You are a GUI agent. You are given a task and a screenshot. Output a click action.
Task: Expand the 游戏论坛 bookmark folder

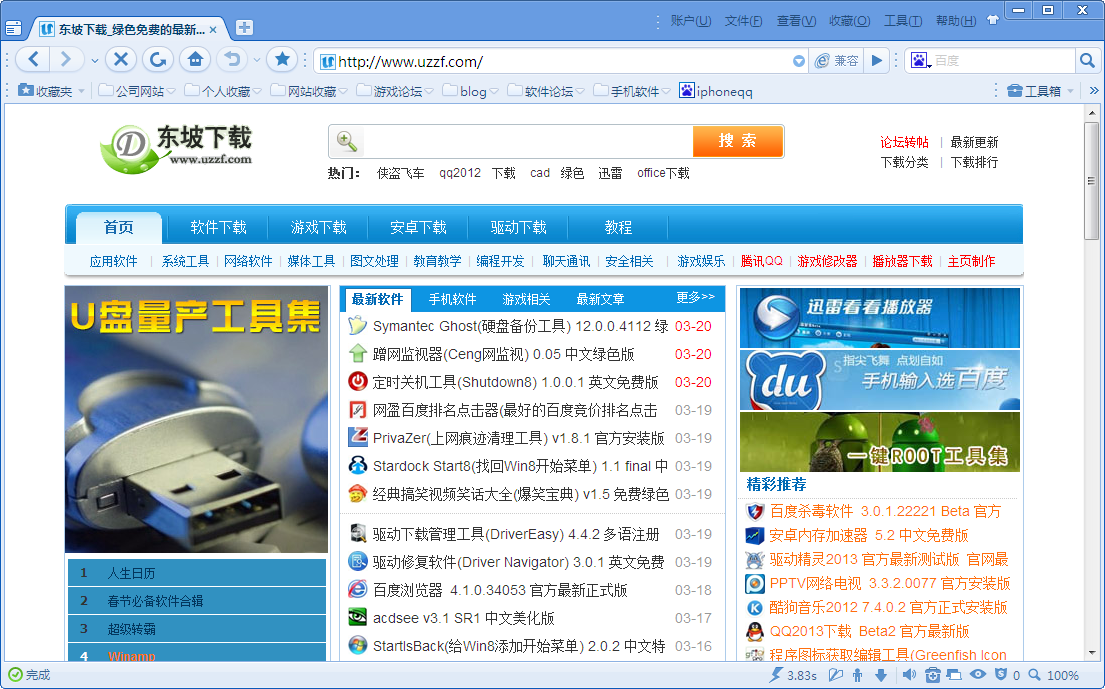click(x=395, y=91)
